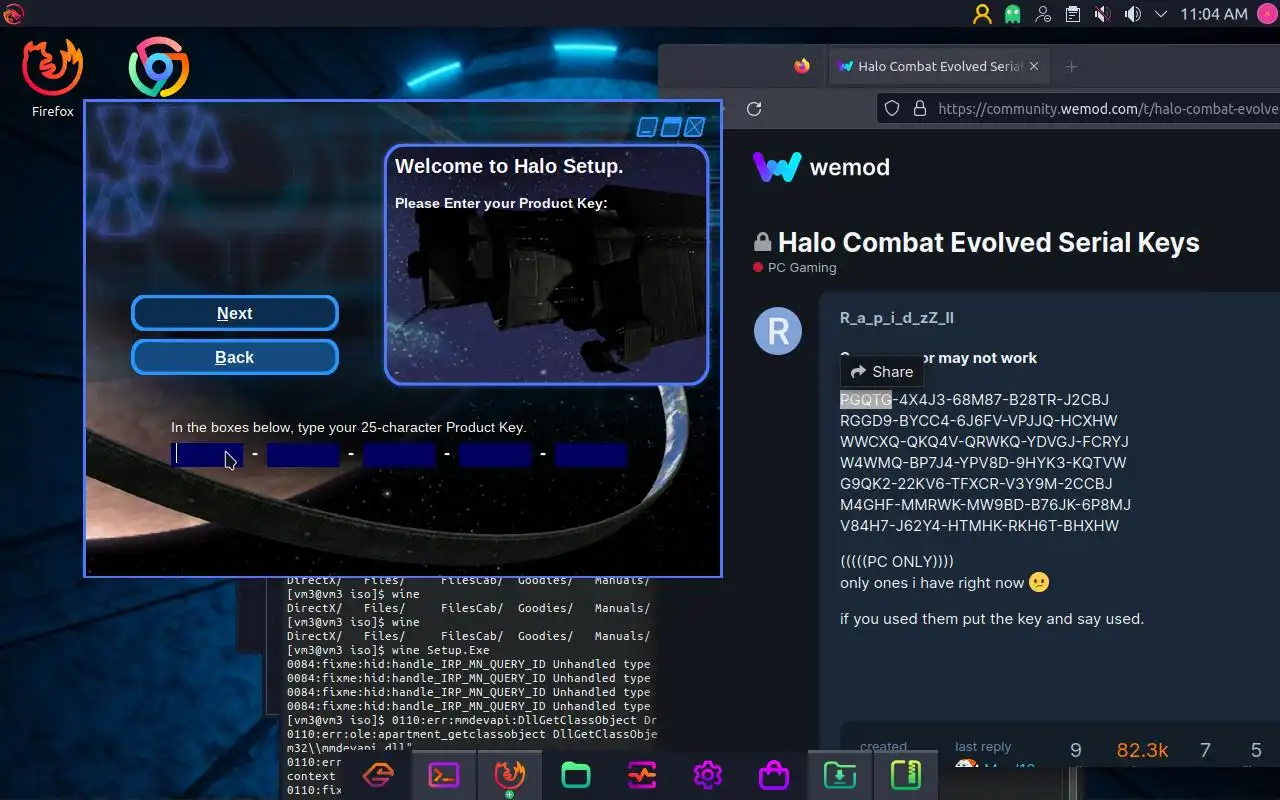This screenshot has width=1280, height=800.
Task: Click the key starting with RGGD9
Action: point(979,420)
